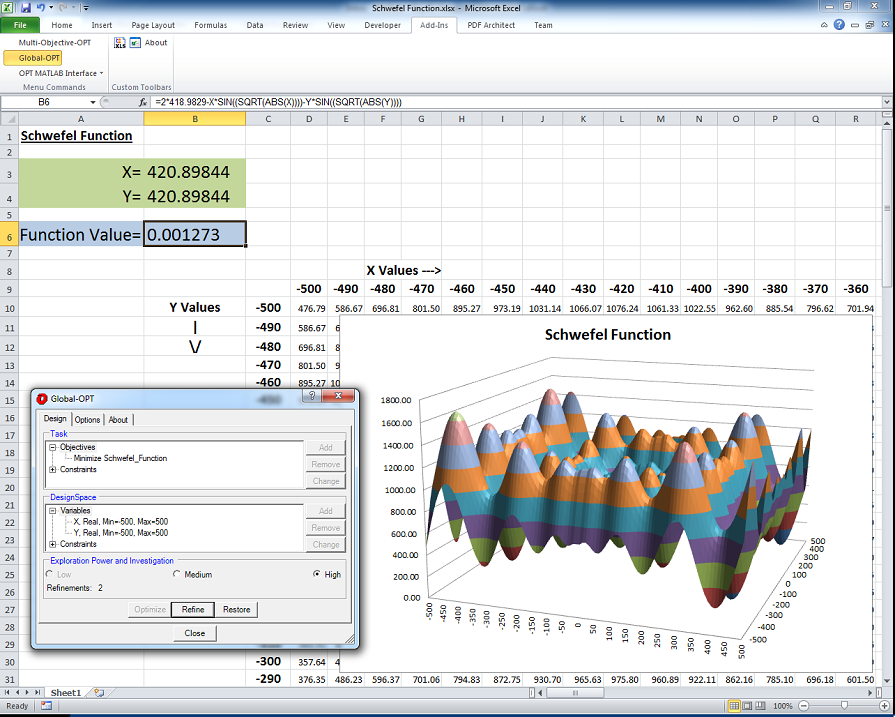
Task: Restore the workbook window inside Excel
Action: click(x=869, y=25)
